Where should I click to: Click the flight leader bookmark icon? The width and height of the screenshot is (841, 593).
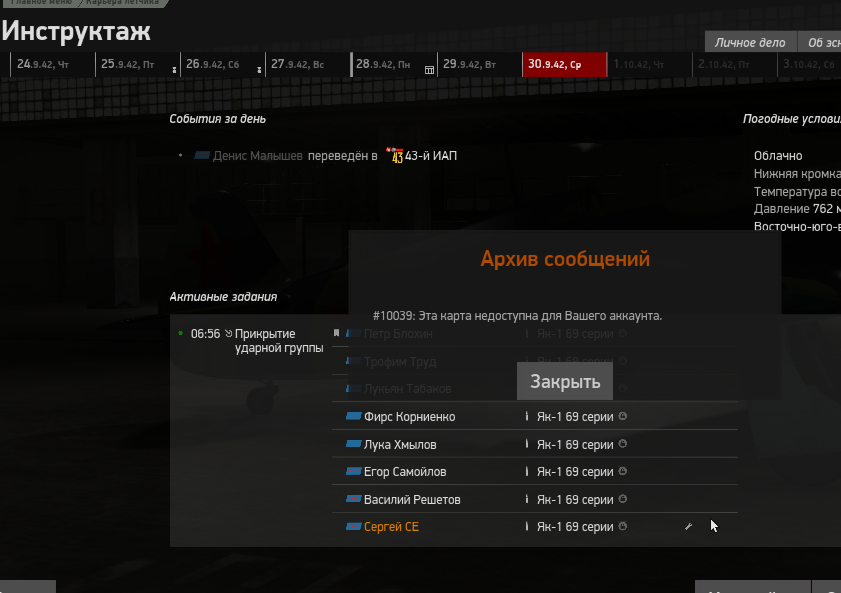click(336, 333)
